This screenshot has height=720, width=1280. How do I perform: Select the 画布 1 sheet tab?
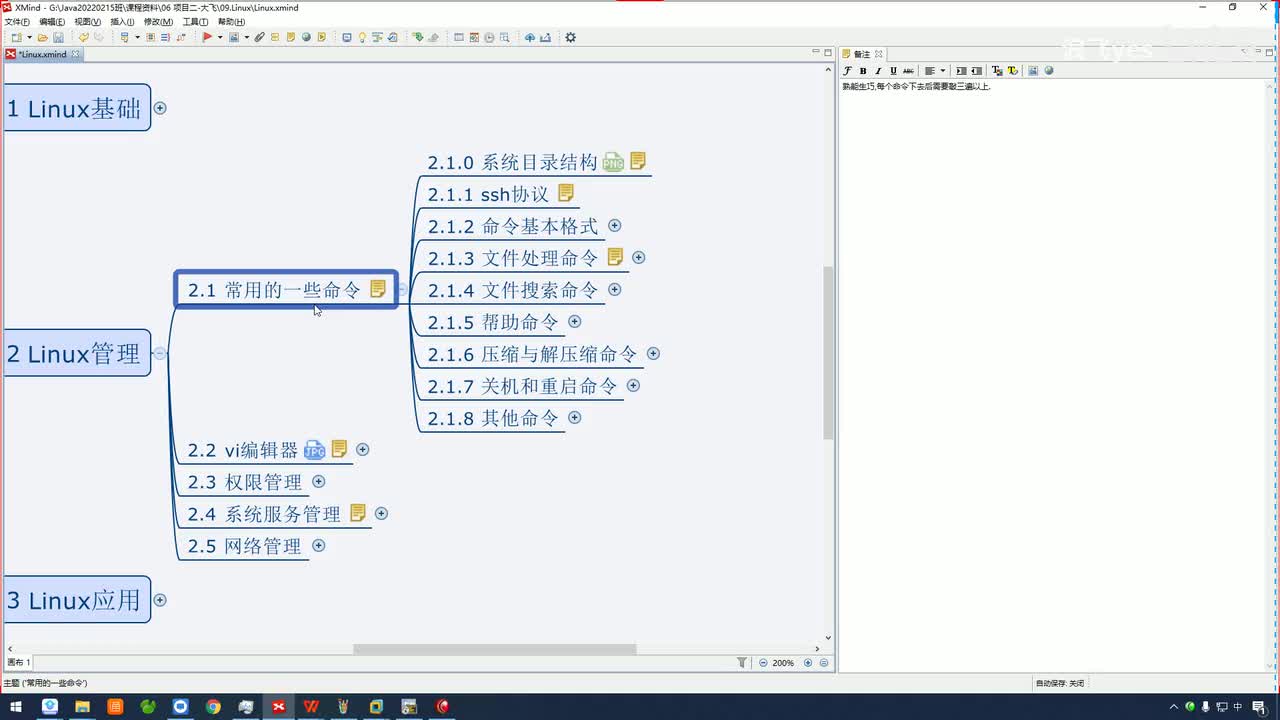pyautogui.click(x=19, y=662)
